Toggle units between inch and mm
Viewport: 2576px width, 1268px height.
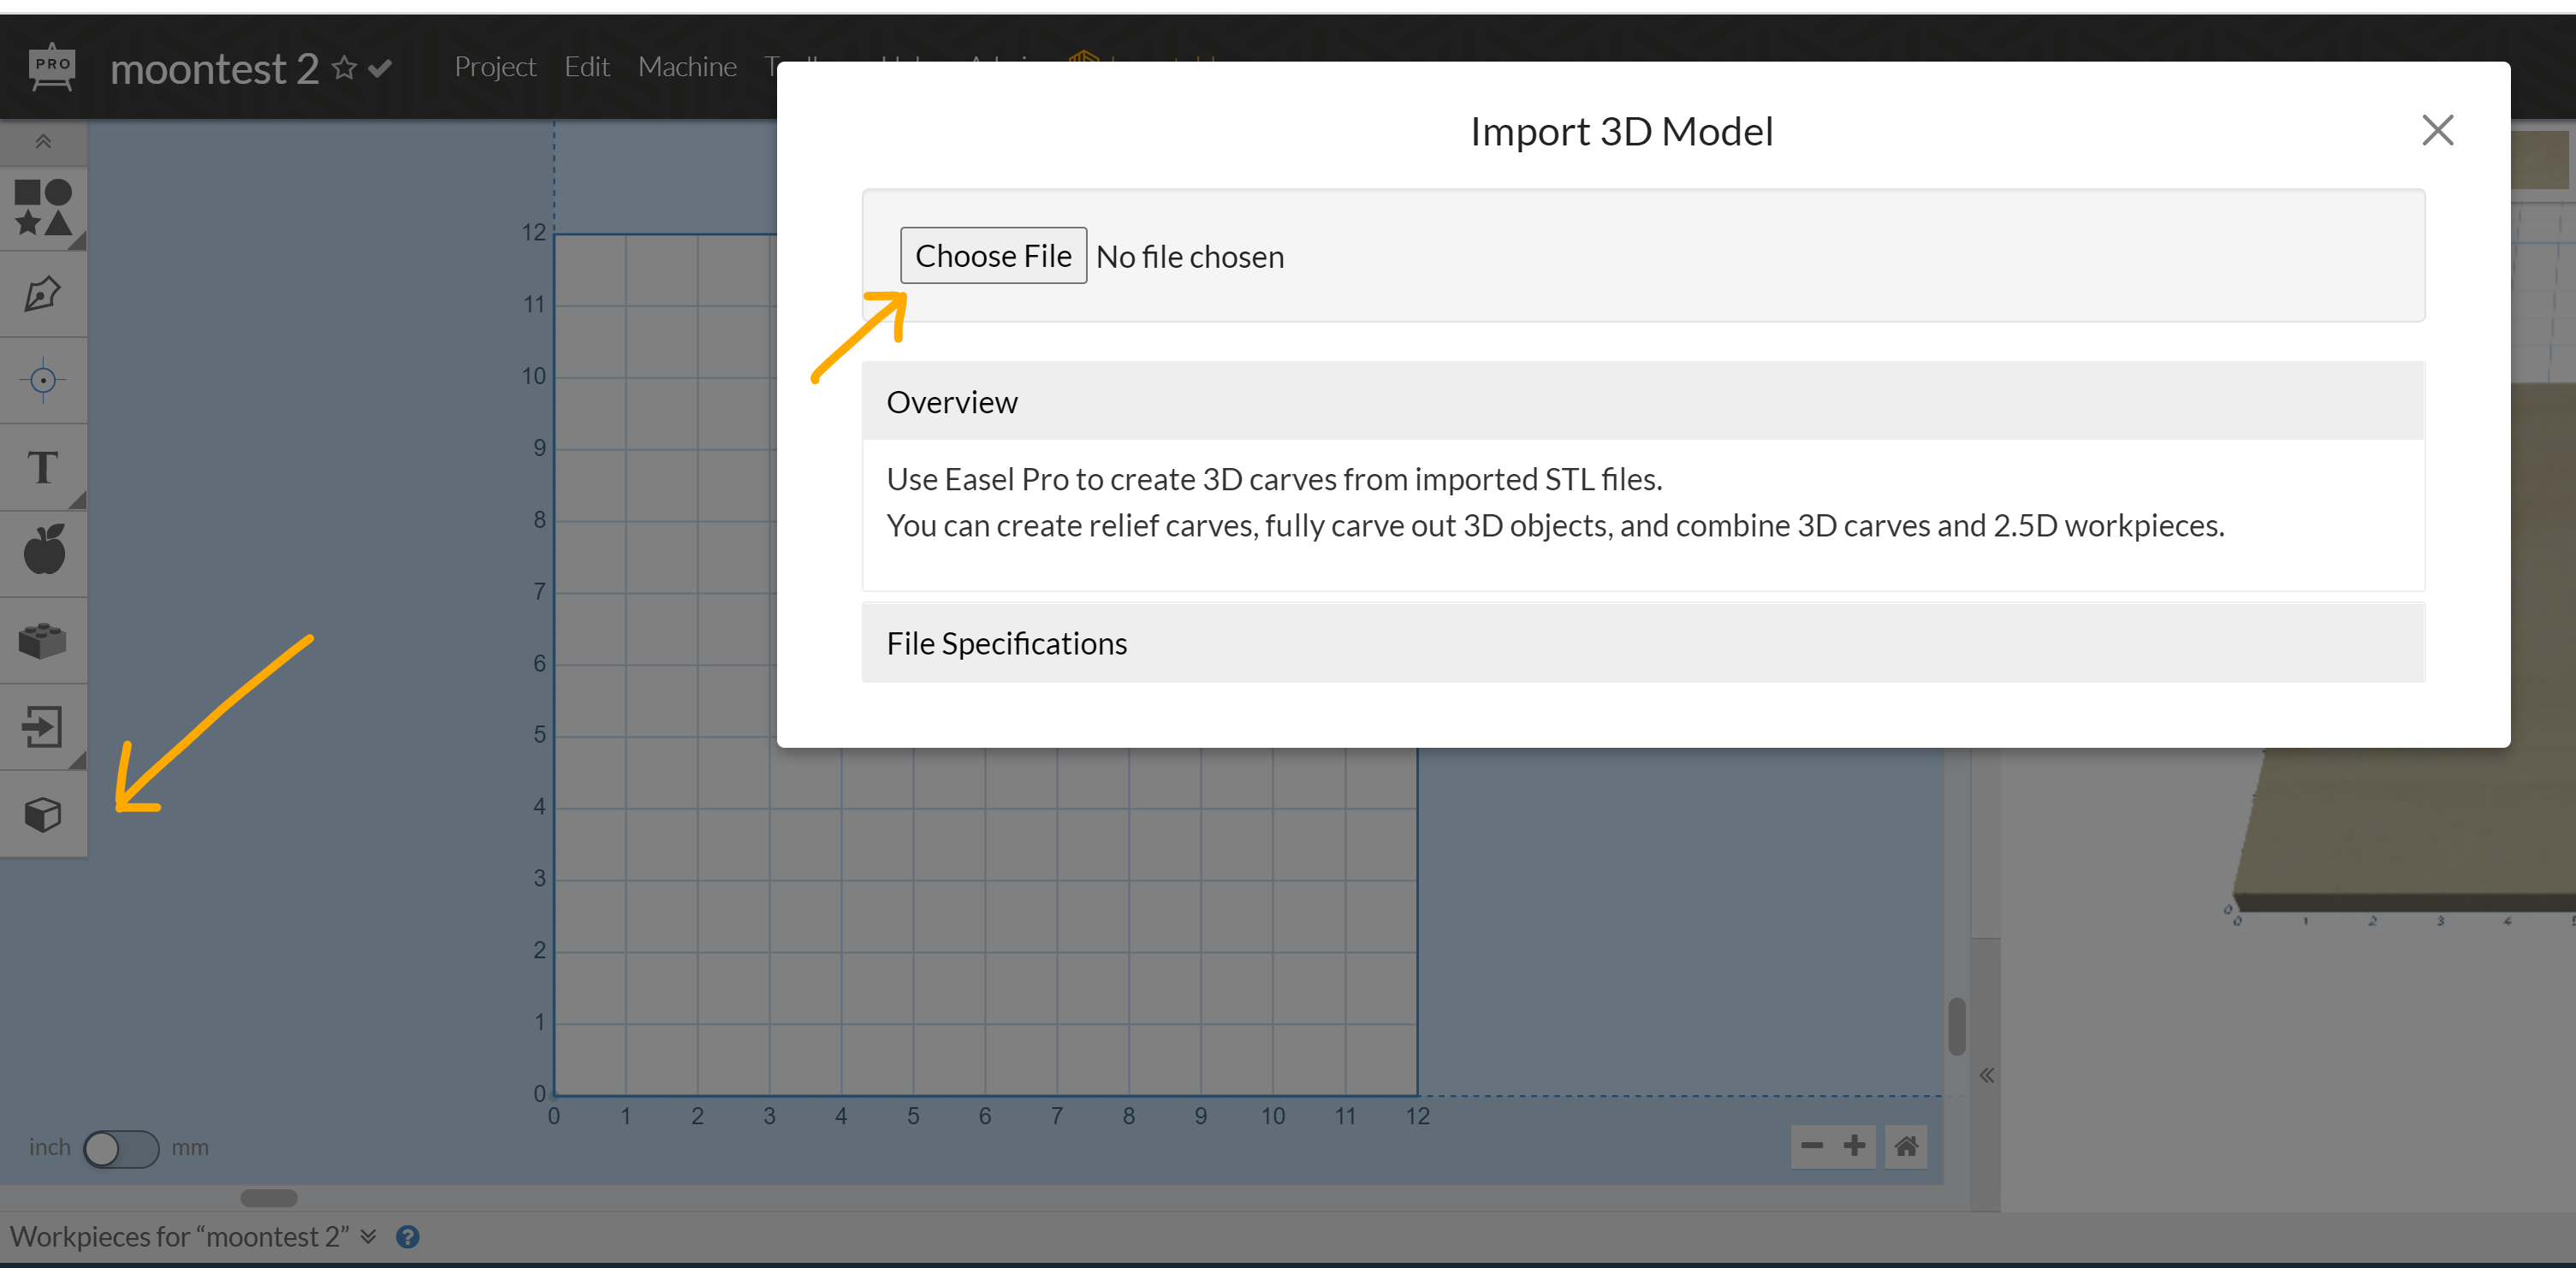pyautogui.click(x=120, y=1148)
